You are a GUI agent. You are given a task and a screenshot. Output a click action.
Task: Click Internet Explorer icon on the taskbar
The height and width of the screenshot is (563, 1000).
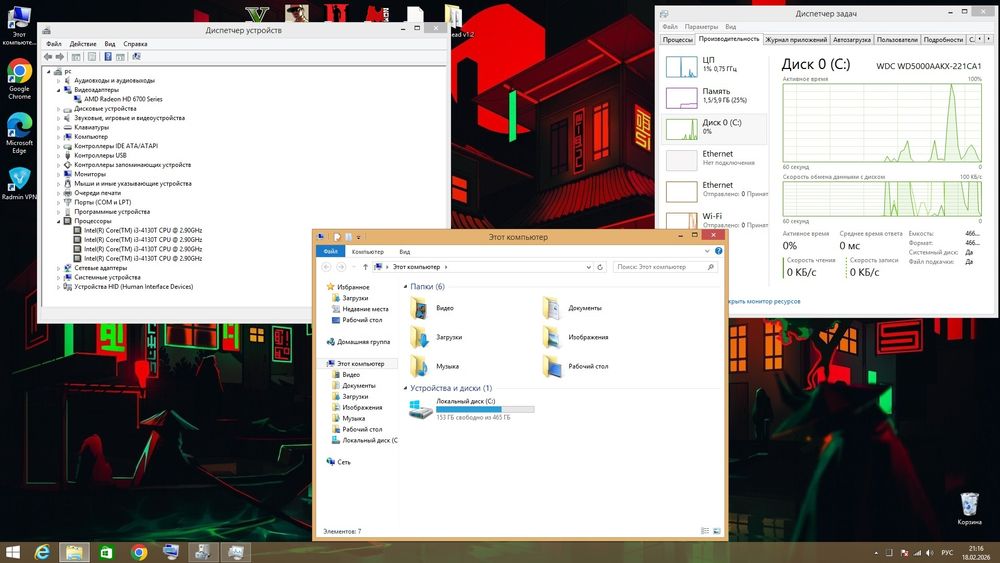click(41, 552)
